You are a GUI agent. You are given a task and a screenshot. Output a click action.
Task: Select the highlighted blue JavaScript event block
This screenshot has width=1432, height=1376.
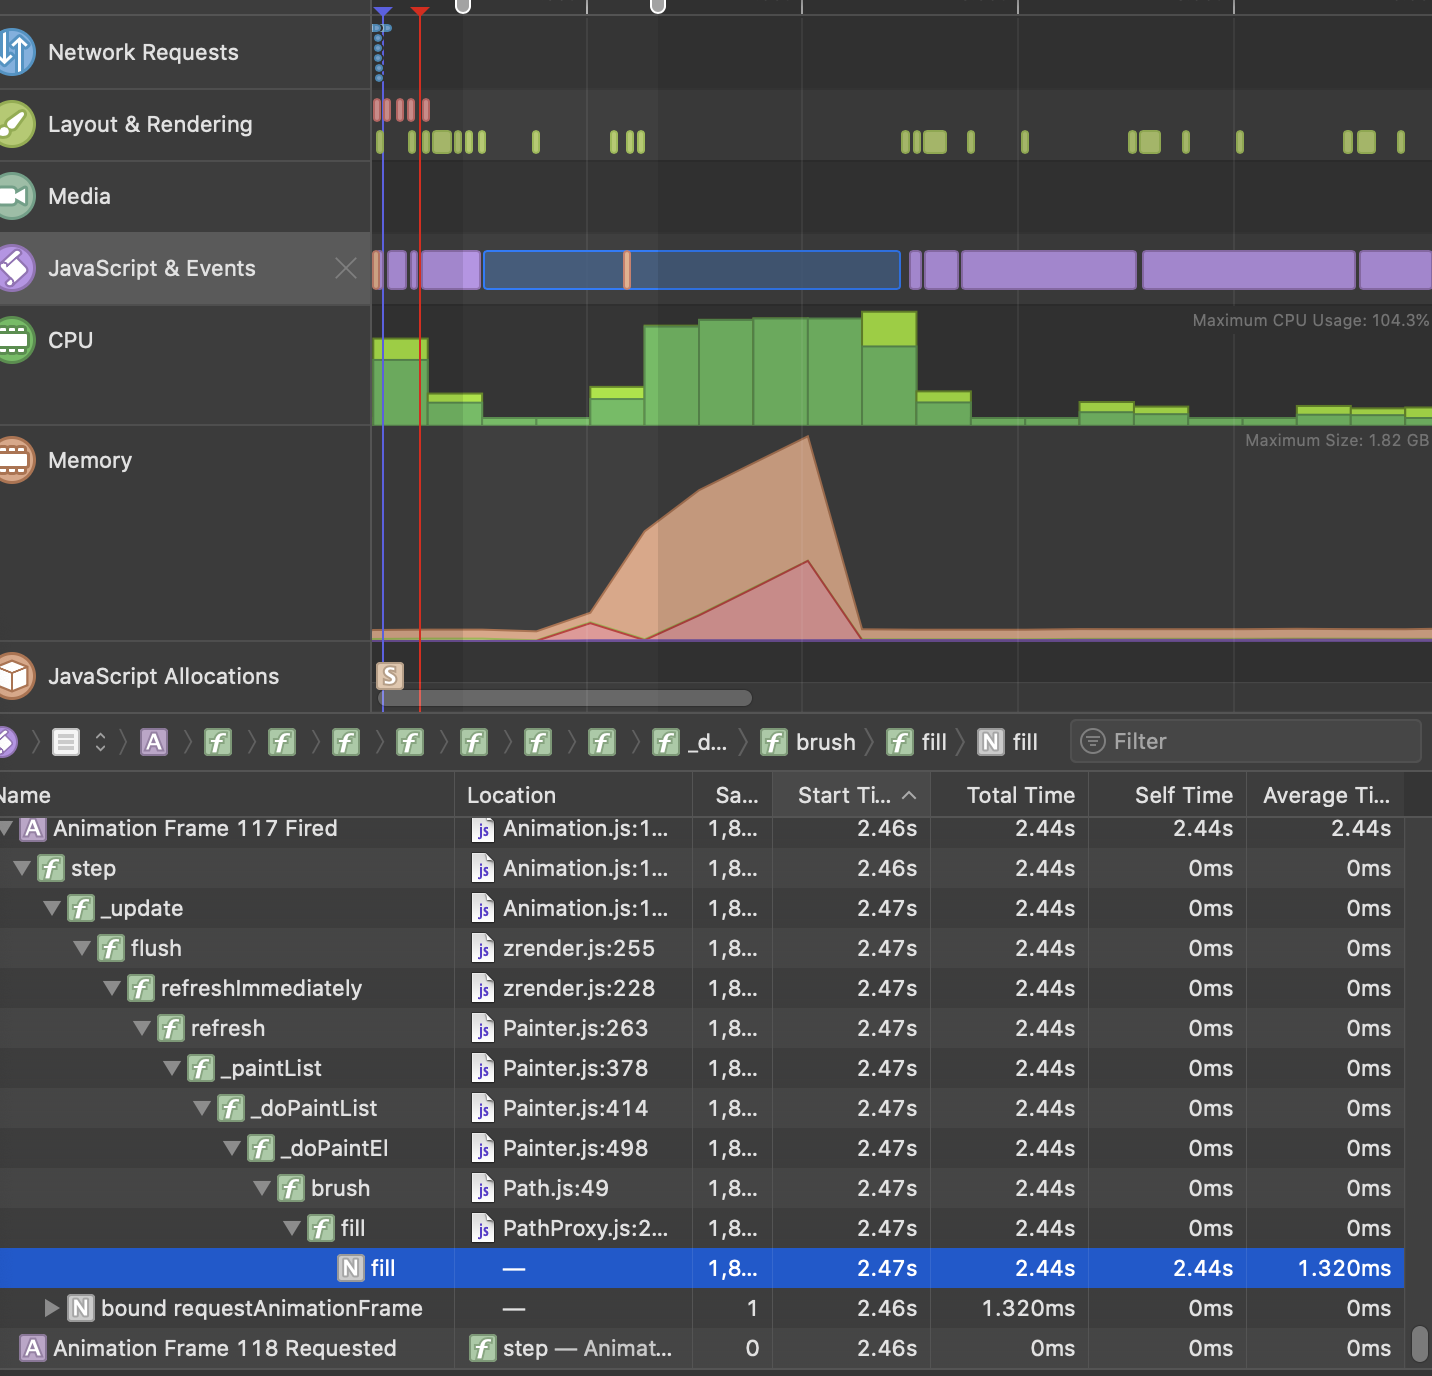(692, 270)
